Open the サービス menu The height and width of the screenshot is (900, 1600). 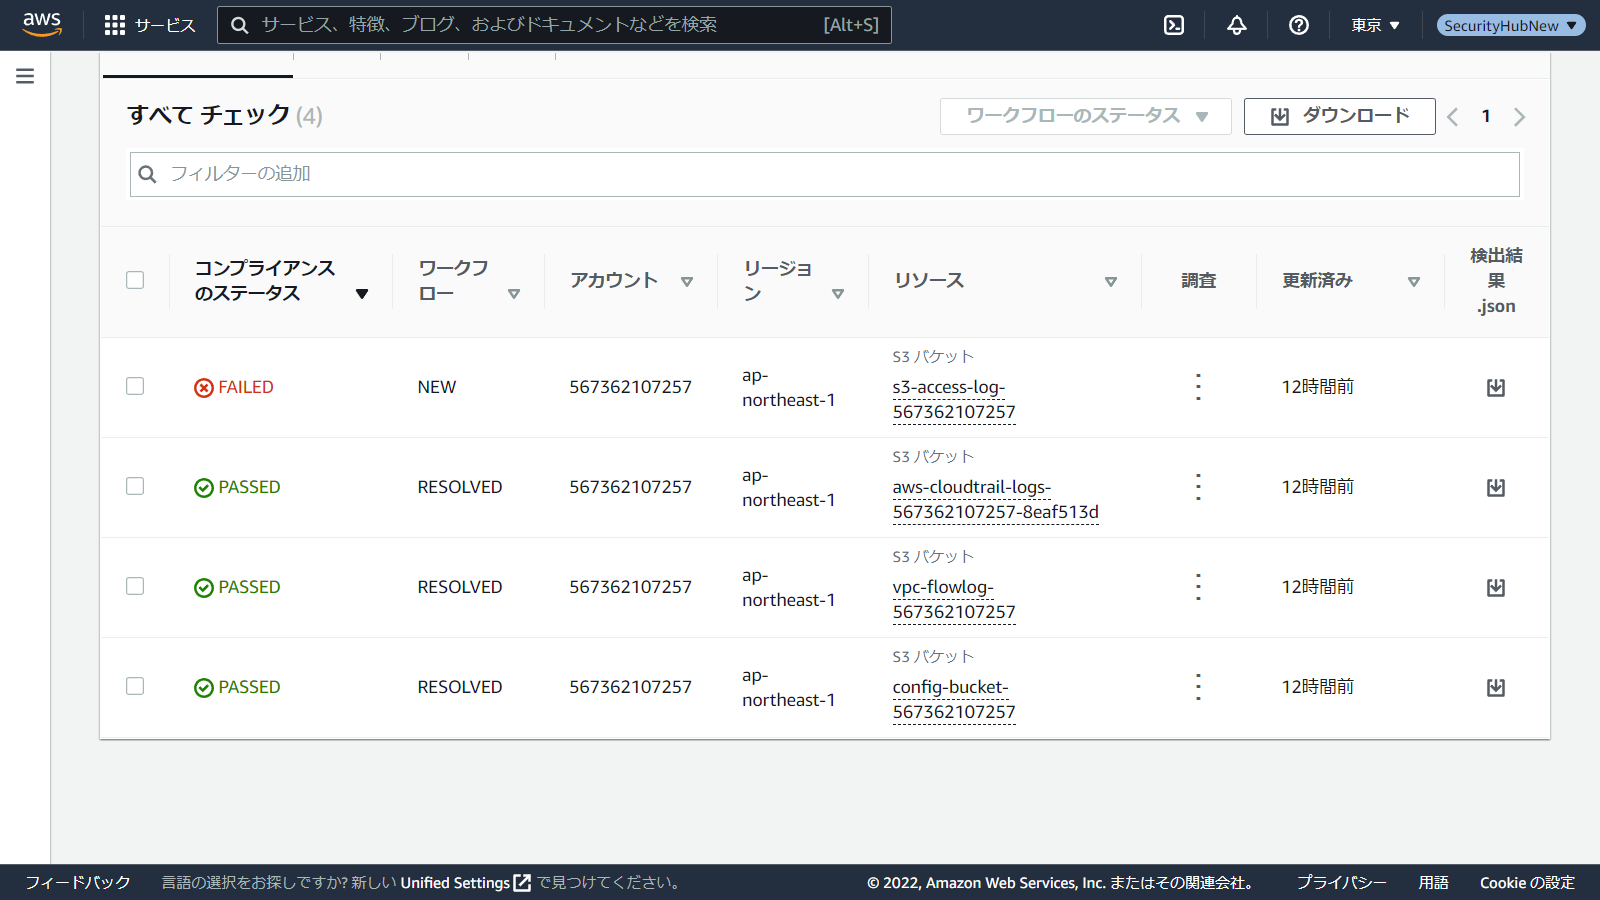pos(151,25)
